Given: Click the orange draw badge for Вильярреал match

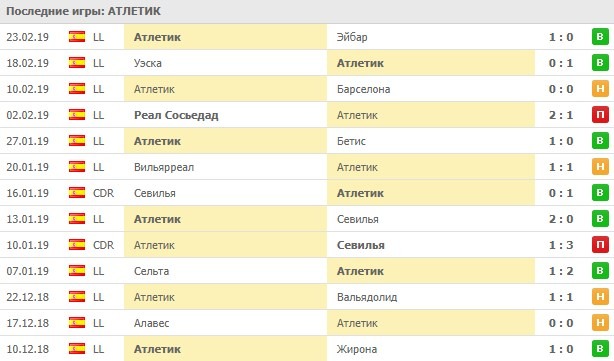Looking at the screenshot, I should [x=600, y=167].
